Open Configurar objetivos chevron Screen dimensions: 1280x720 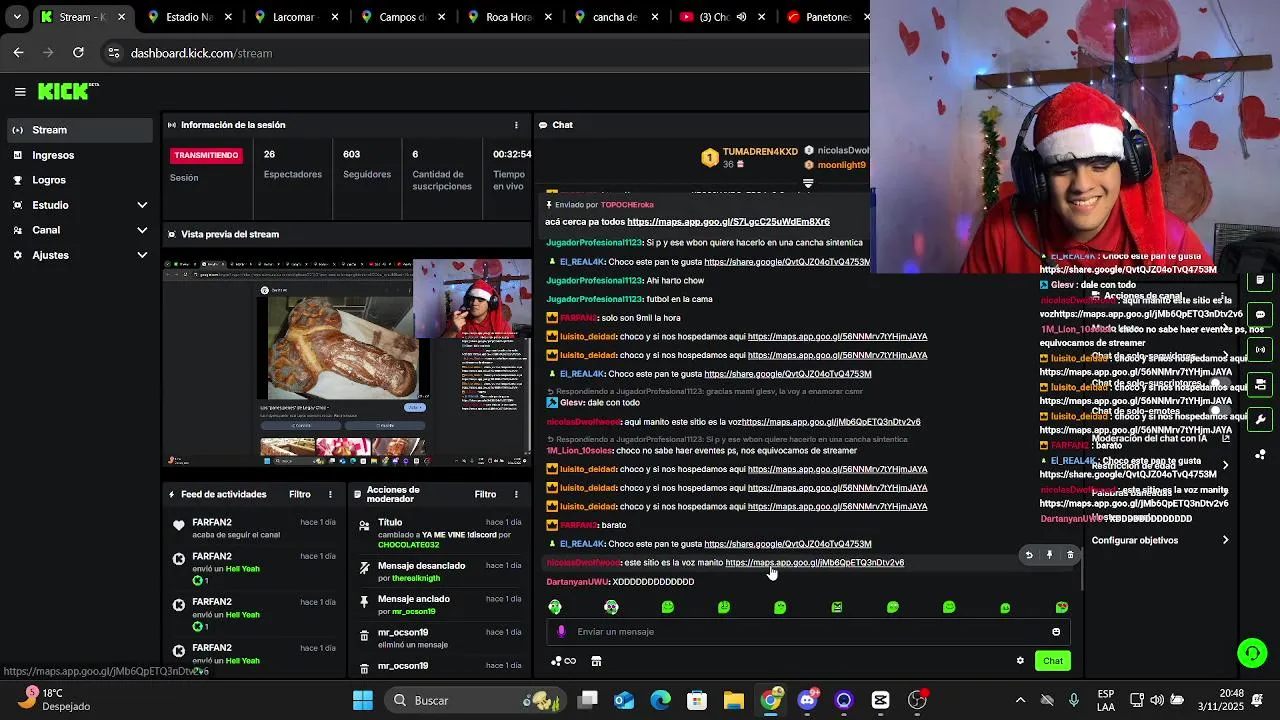1226,540
